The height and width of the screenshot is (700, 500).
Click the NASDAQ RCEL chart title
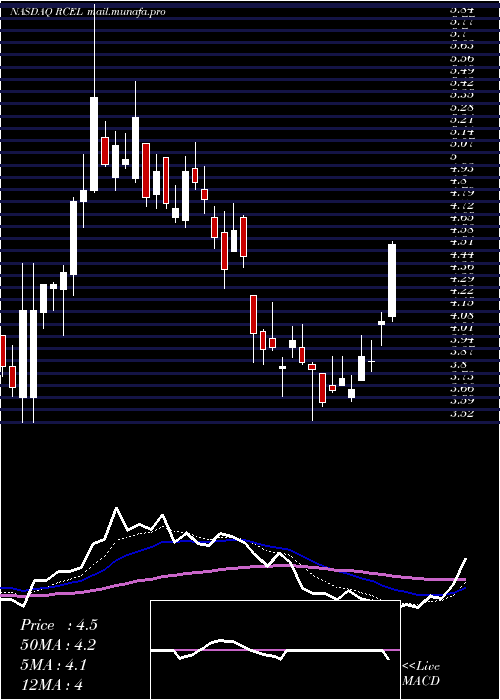point(46,12)
